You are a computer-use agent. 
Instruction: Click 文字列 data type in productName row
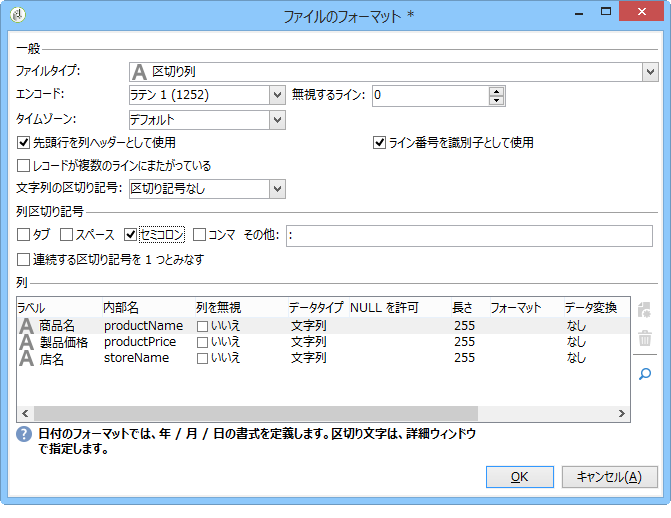[x=309, y=326]
